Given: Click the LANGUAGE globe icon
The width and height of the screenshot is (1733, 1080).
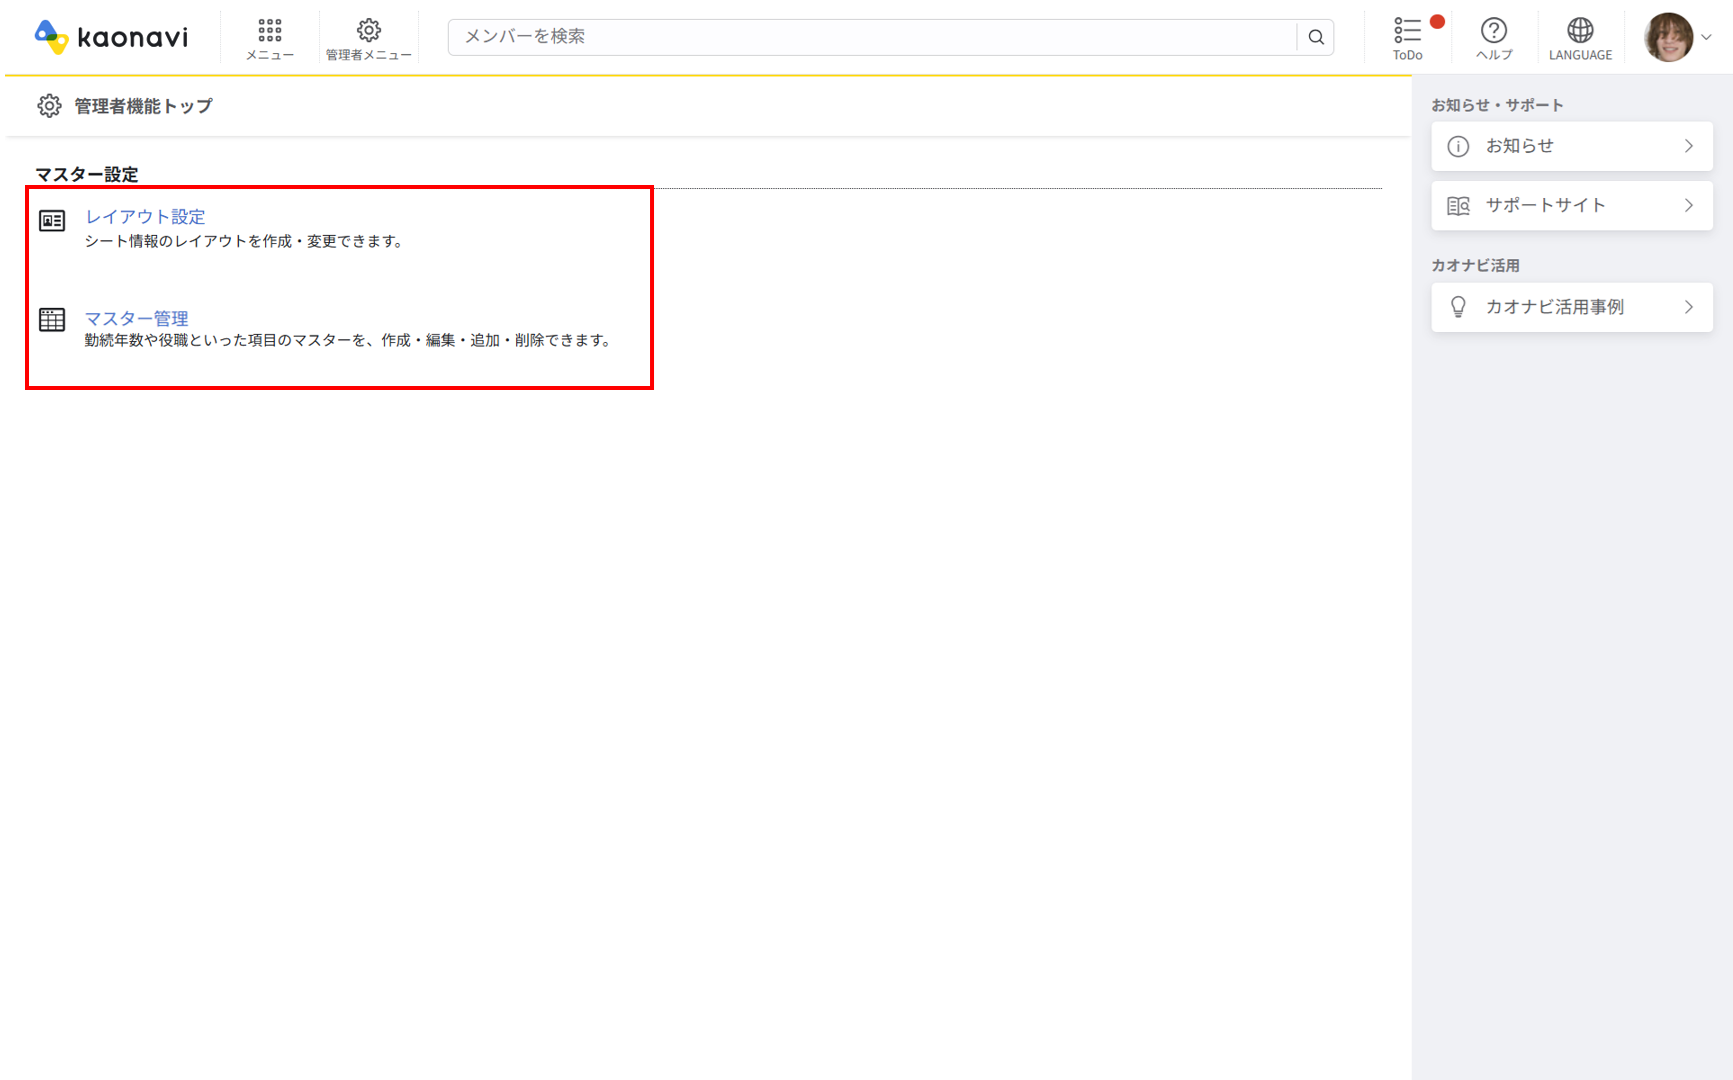Looking at the screenshot, I should coord(1580,30).
